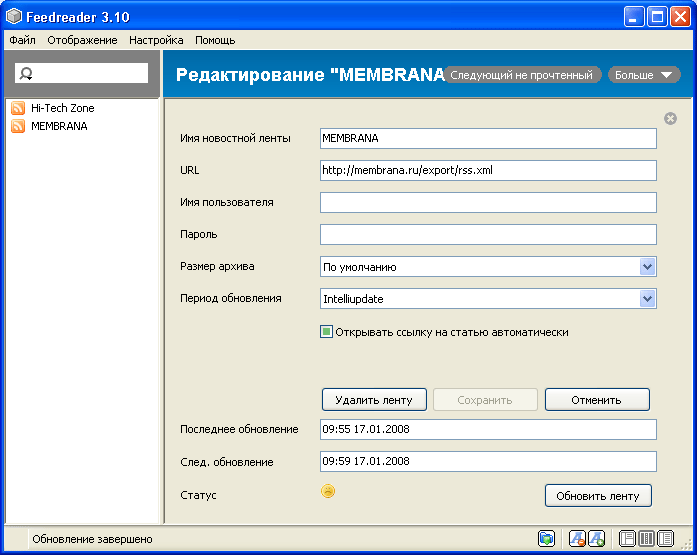The image size is (697, 555).
Task: Click the sad face status icon
Action: click(328, 491)
